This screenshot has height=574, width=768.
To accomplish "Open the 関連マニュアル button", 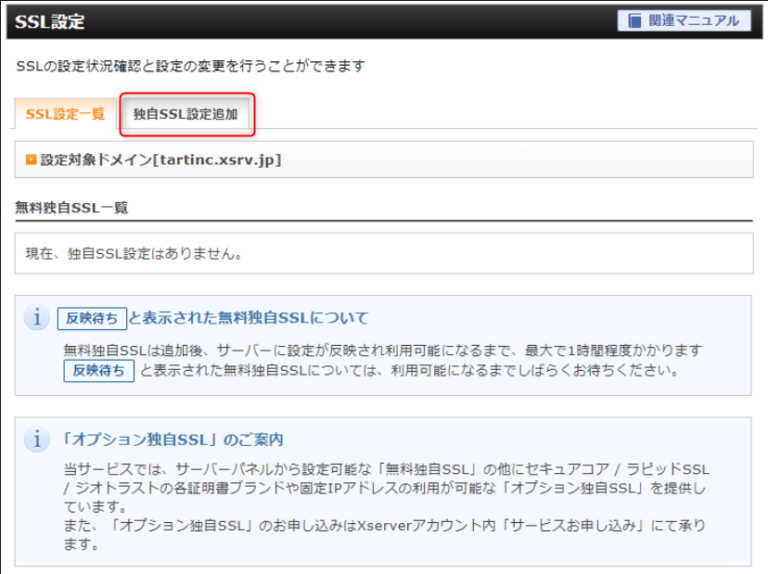I will coord(684,21).
